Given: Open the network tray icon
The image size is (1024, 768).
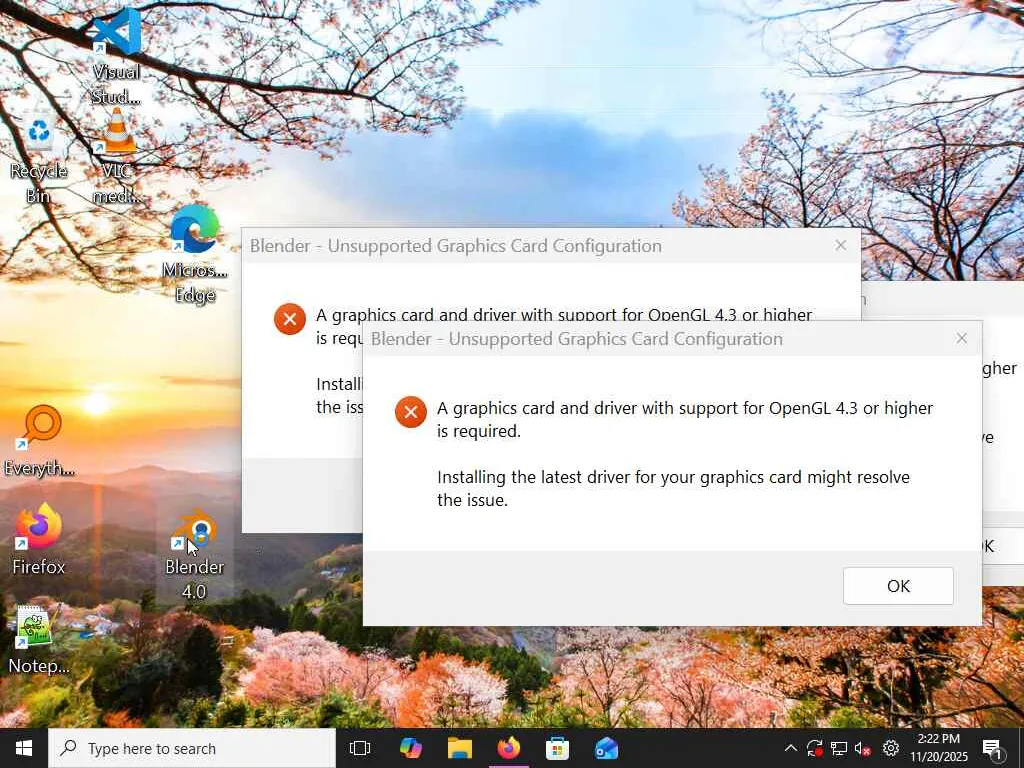Looking at the screenshot, I should 839,748.
